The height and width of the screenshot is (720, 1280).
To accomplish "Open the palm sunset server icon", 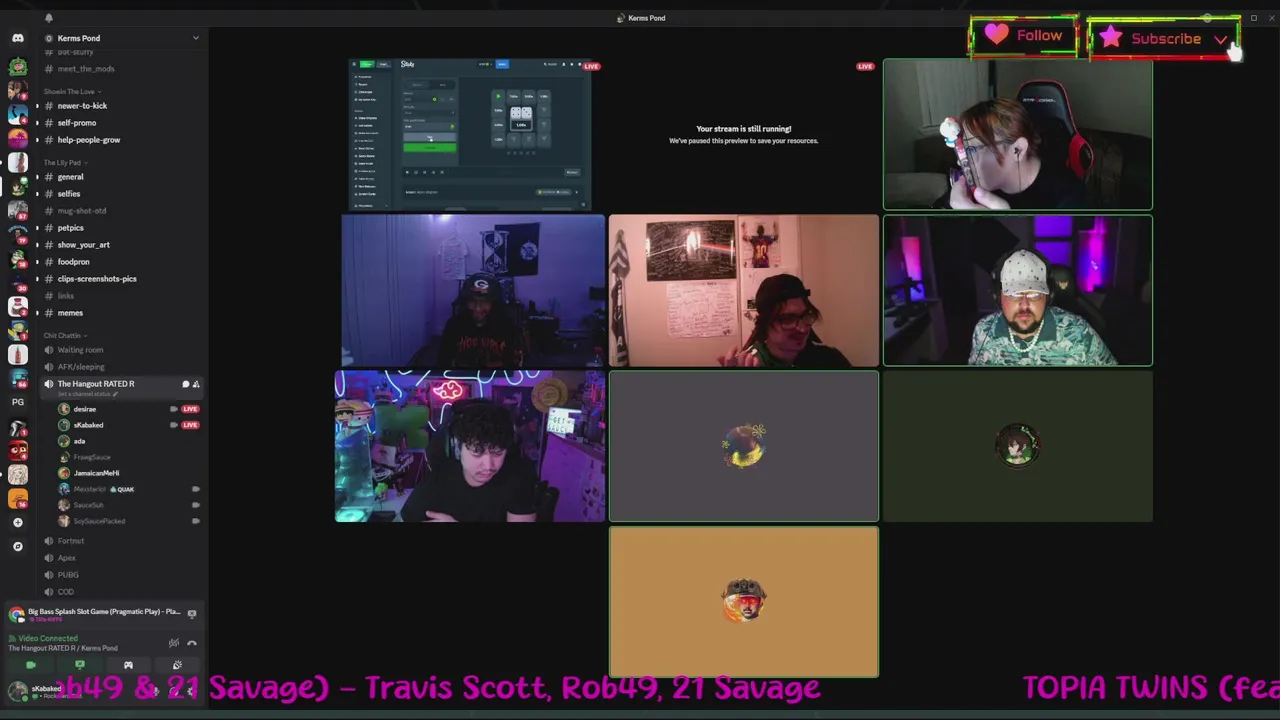I will pos(17,138).
